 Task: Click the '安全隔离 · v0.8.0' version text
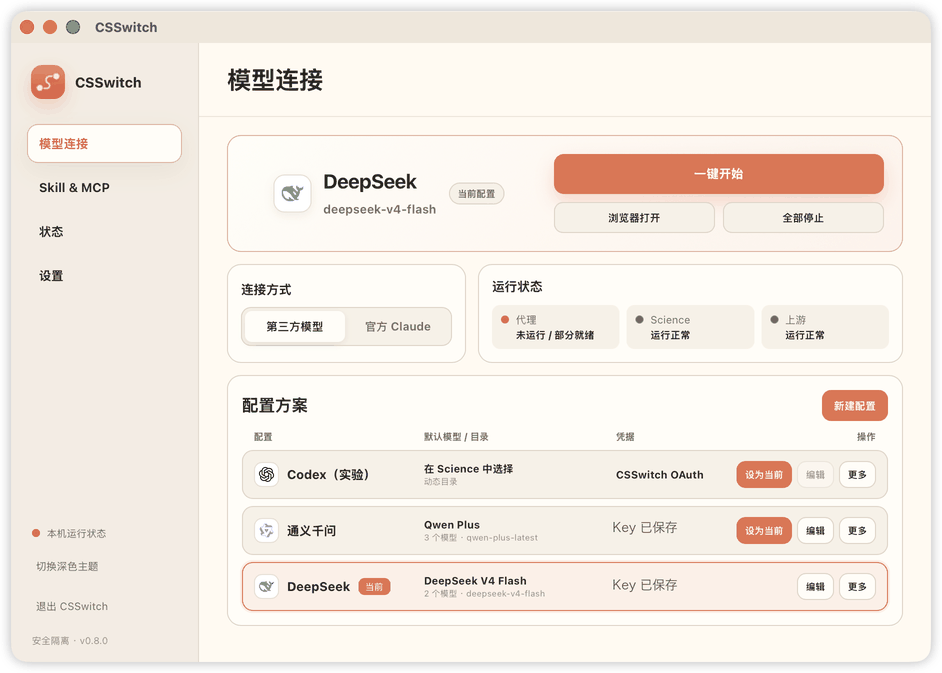[x=70, y=641]
